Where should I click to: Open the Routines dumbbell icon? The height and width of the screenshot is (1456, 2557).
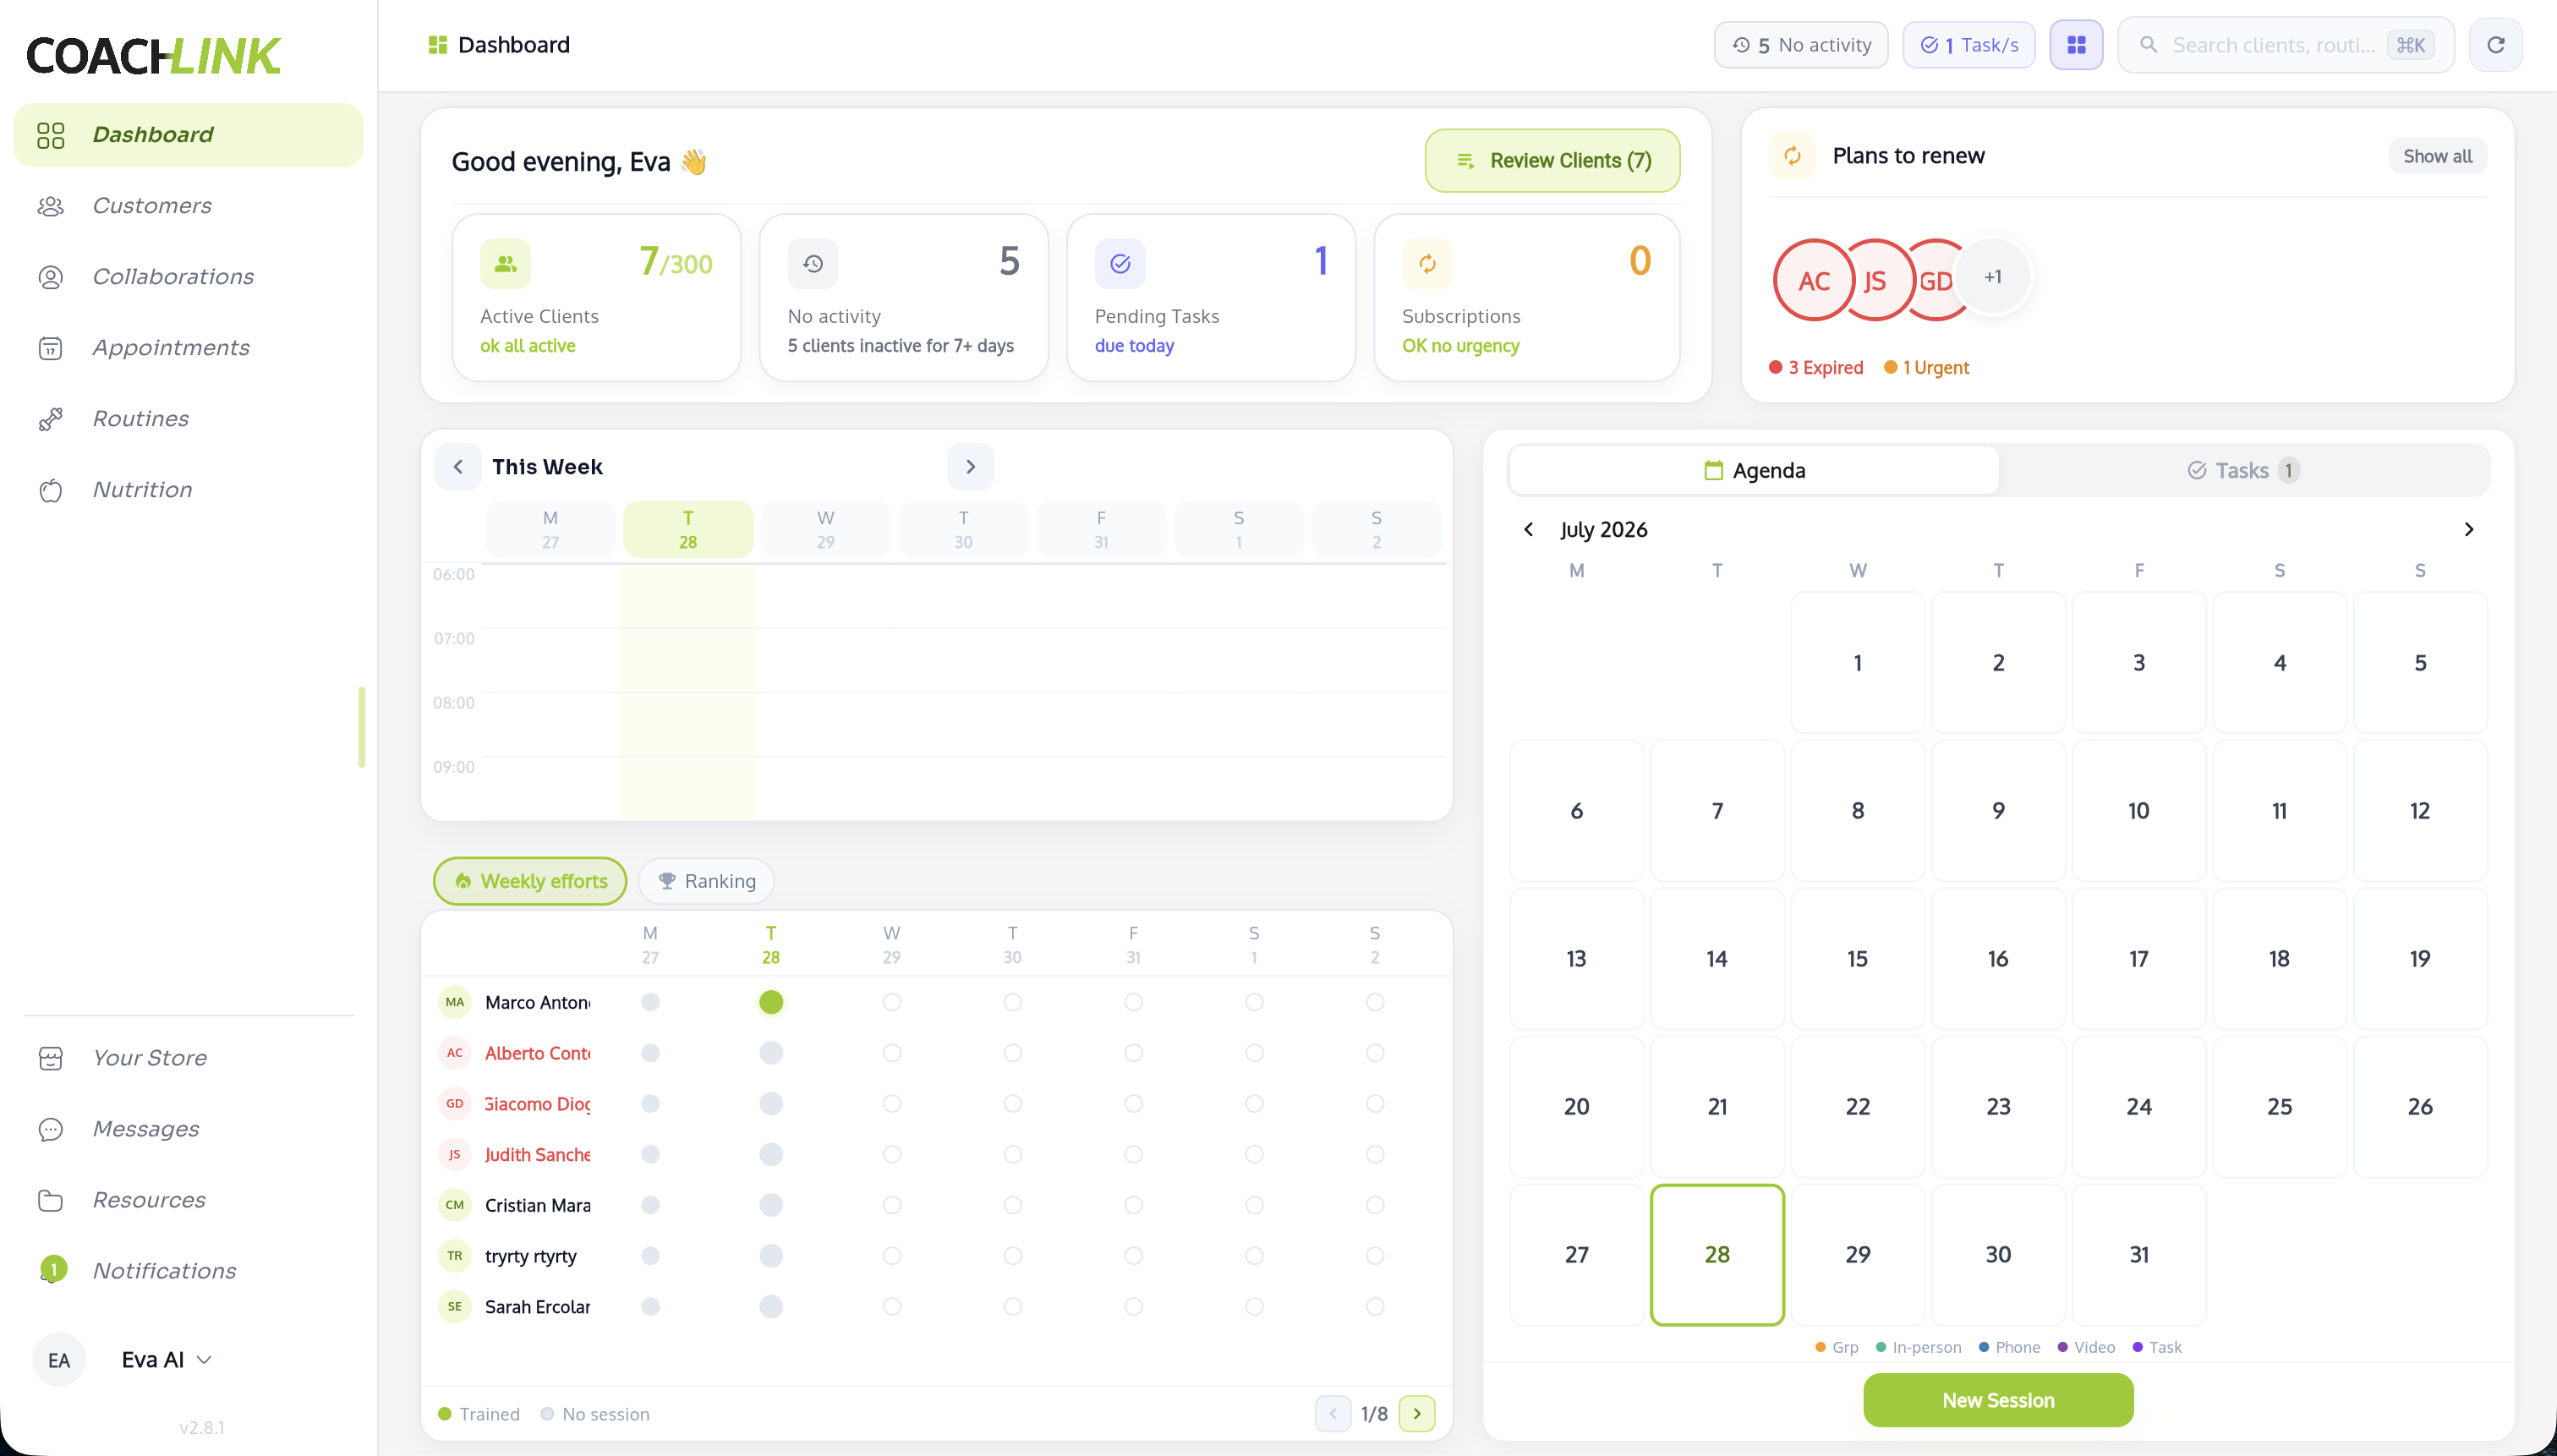pyautogui.click(x=51, y=419)
